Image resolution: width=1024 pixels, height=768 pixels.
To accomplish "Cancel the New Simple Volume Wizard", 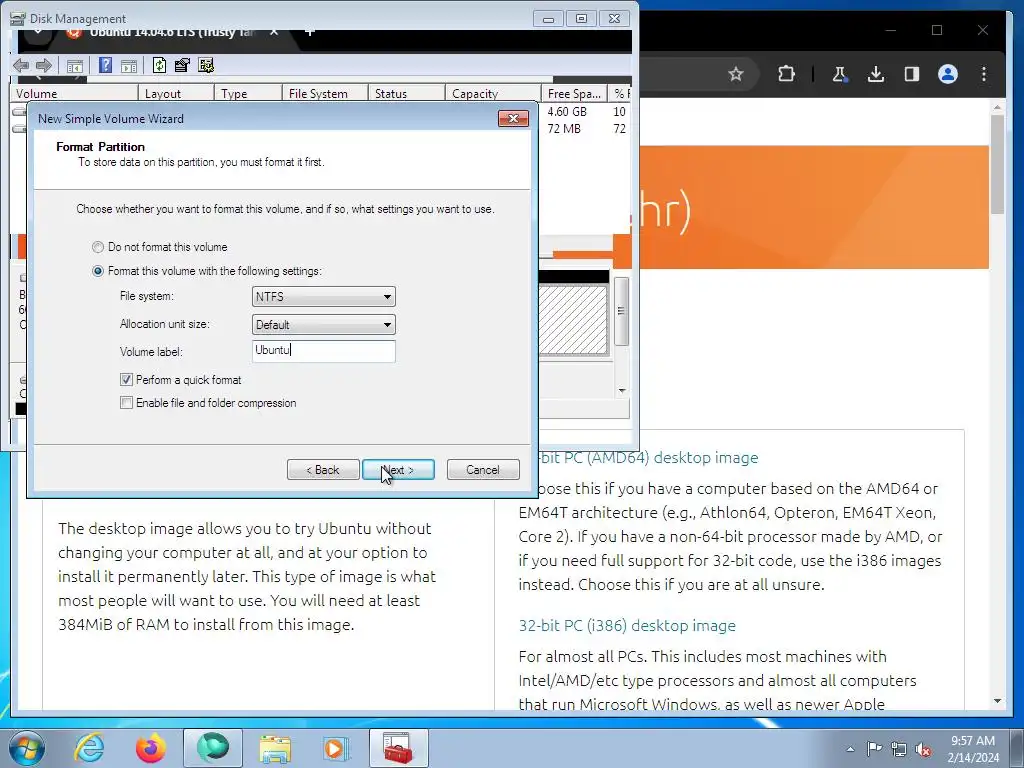I will coord(483,470).
